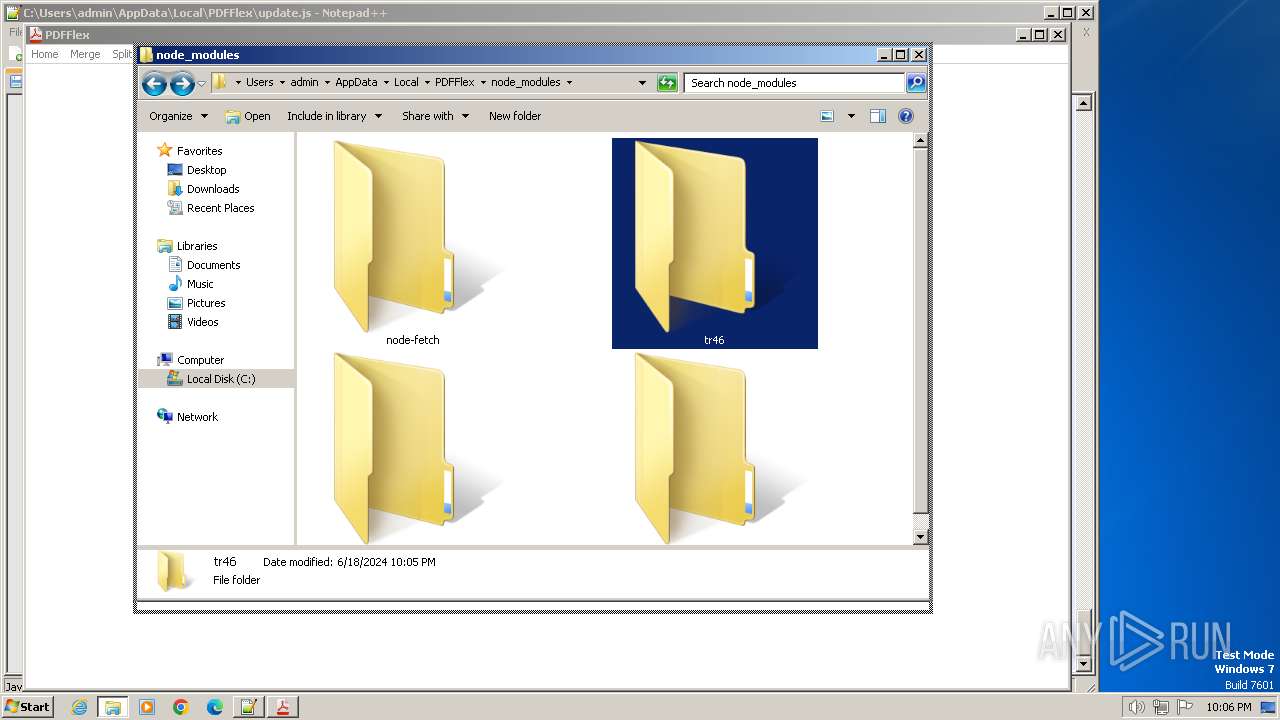The height and width of the screenshot is (720, 1280).
Task: Open Recent Places in navigation pane
Action: (220, 208)
